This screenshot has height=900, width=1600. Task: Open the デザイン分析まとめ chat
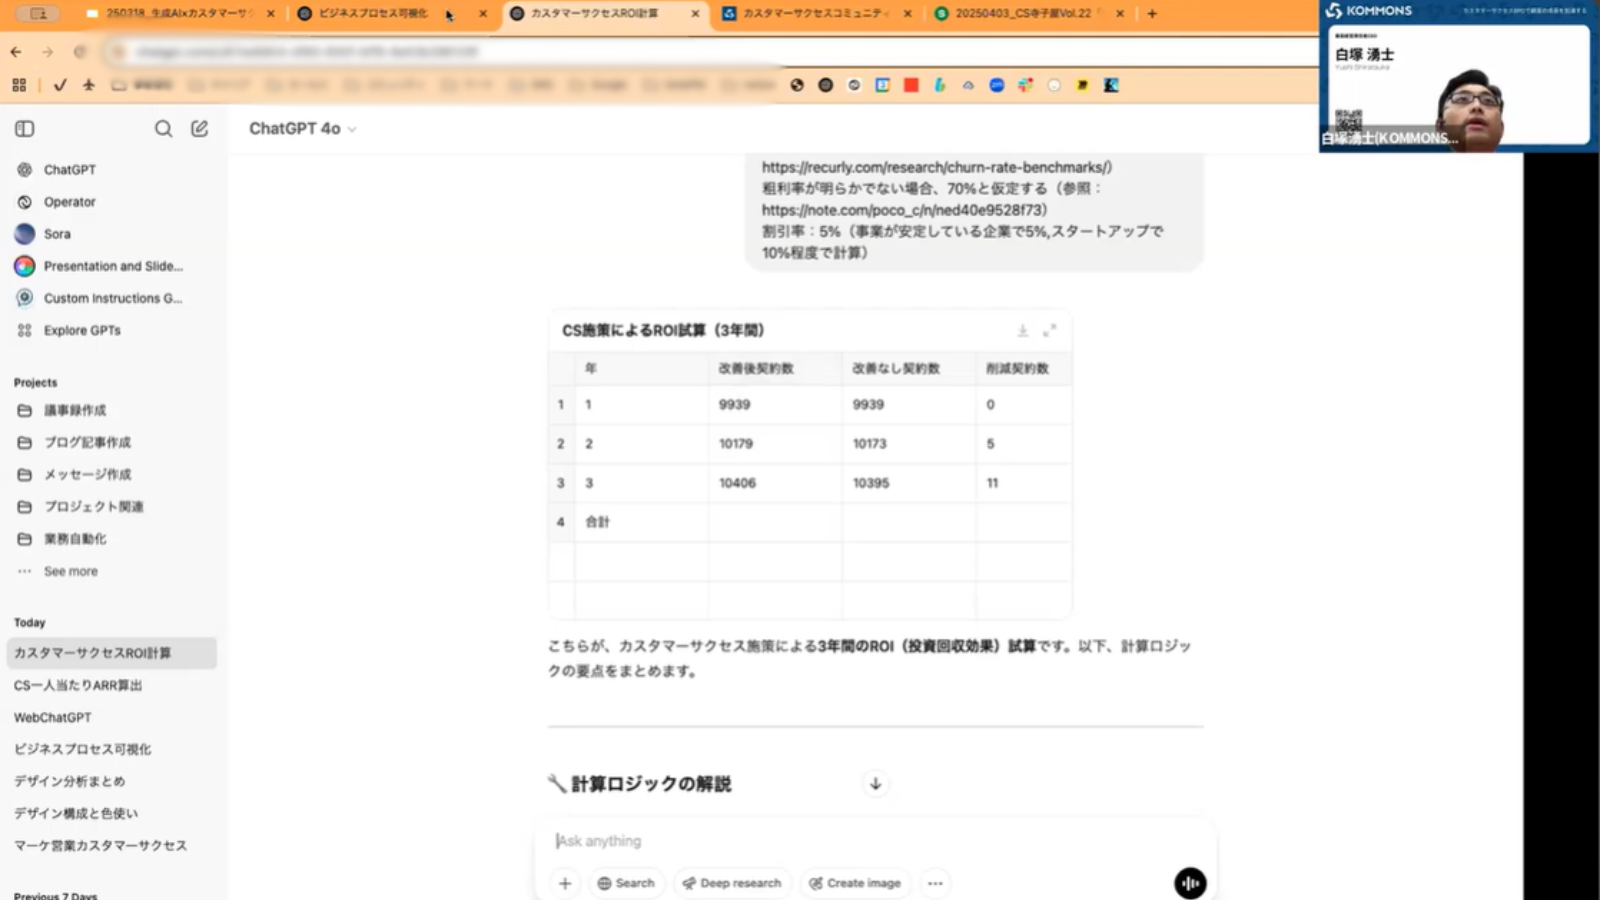pyautogui.click(x=70, y=781)
